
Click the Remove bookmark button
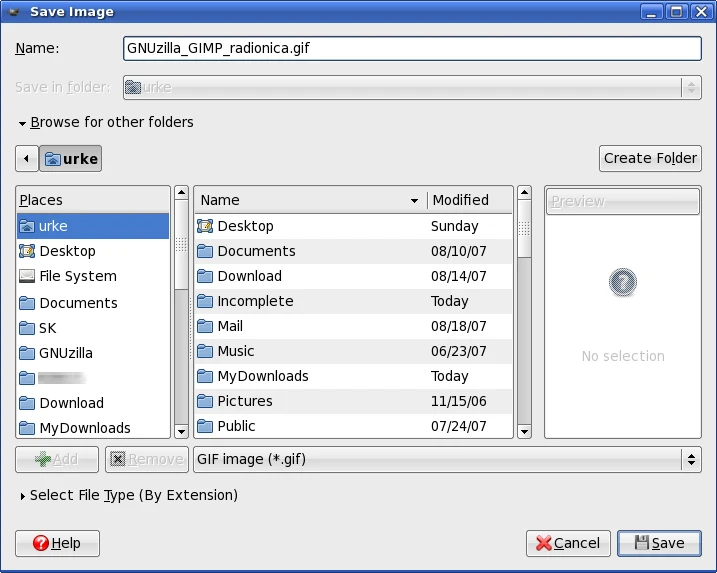147,459
